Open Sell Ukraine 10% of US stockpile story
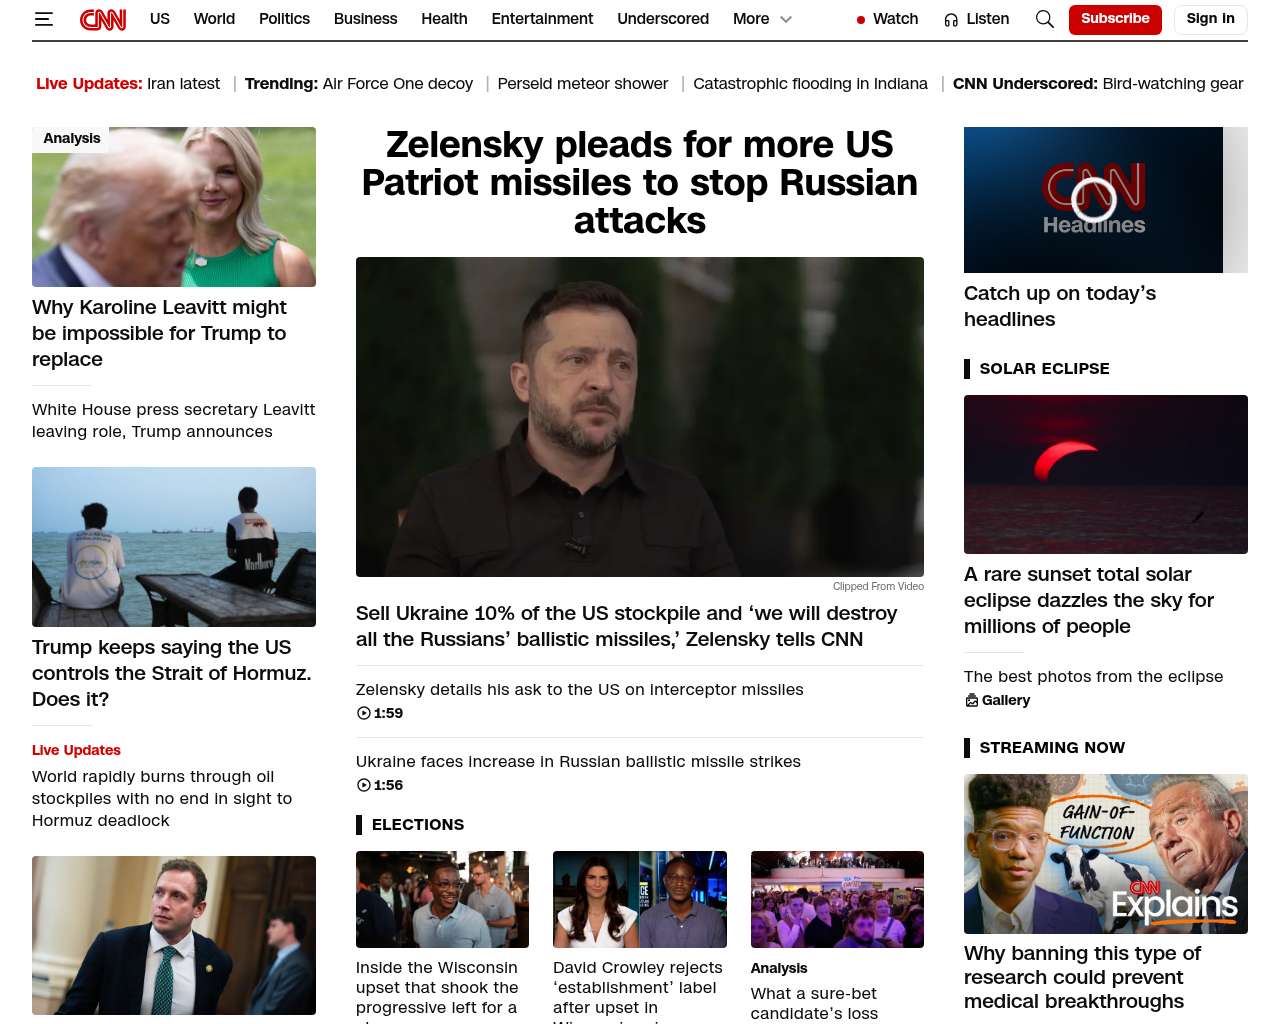Viewport: 1280px width, 1024px height. [627, 626]
